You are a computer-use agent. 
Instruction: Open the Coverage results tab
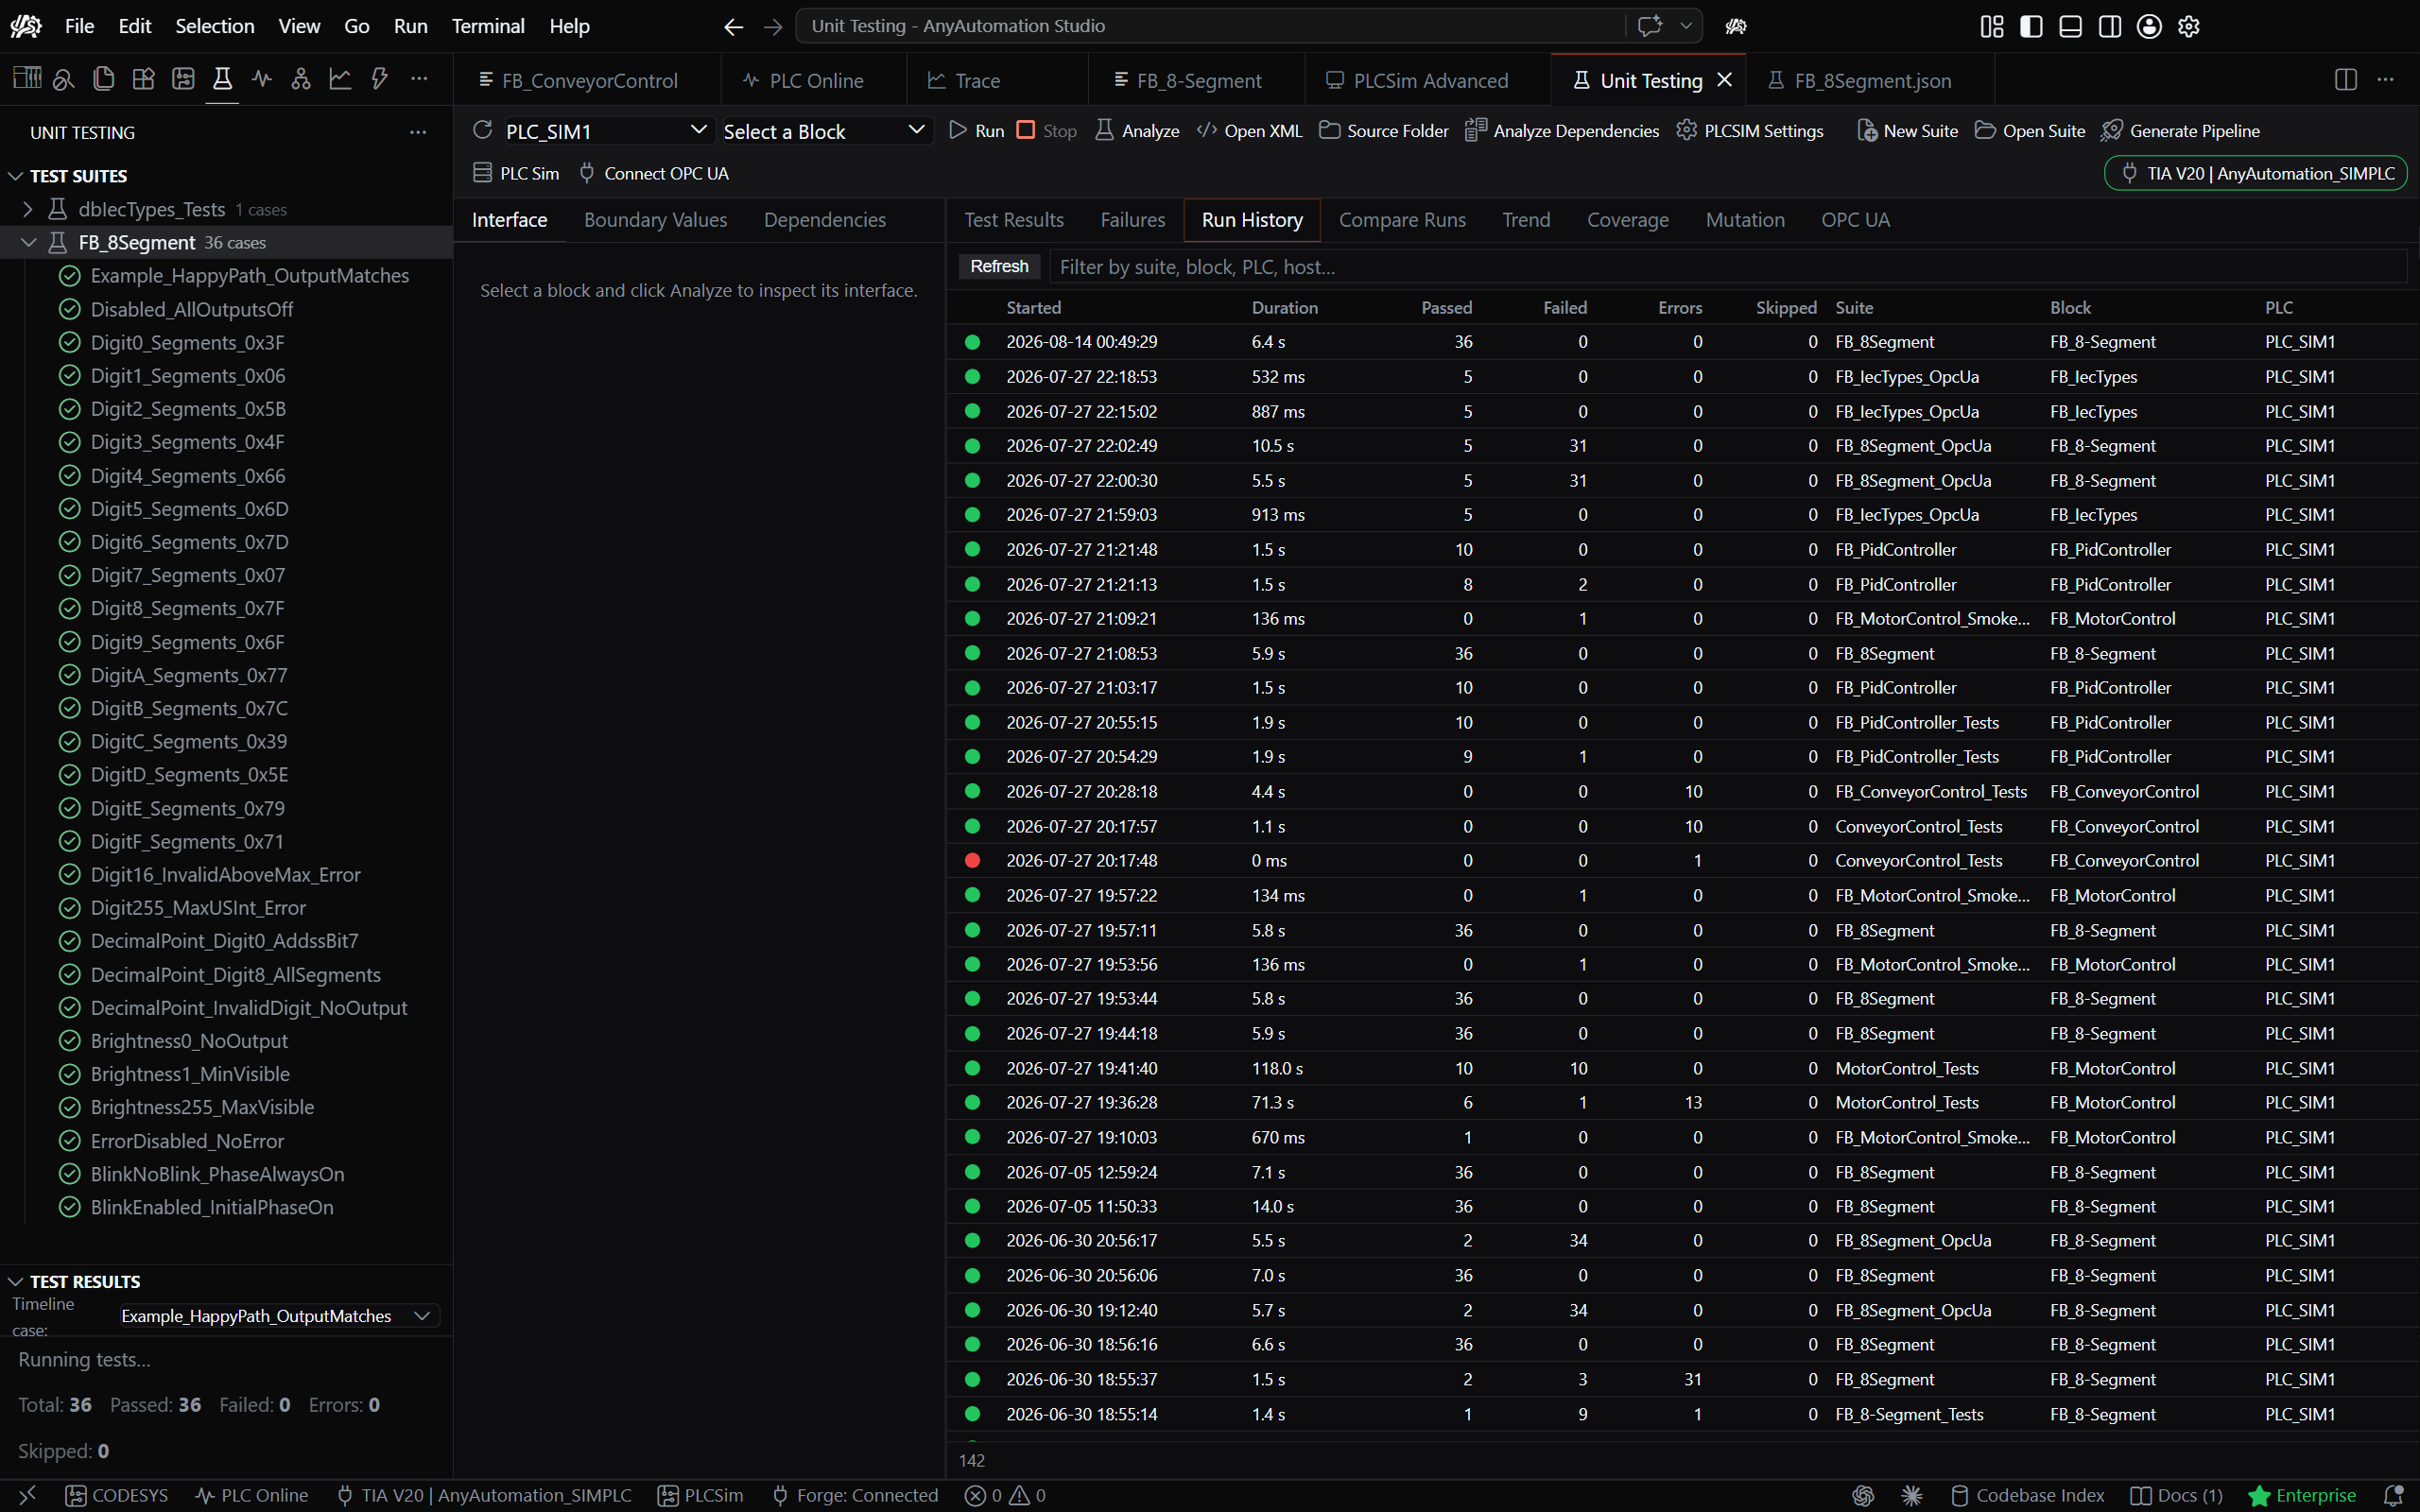[x=1627, y=220]
